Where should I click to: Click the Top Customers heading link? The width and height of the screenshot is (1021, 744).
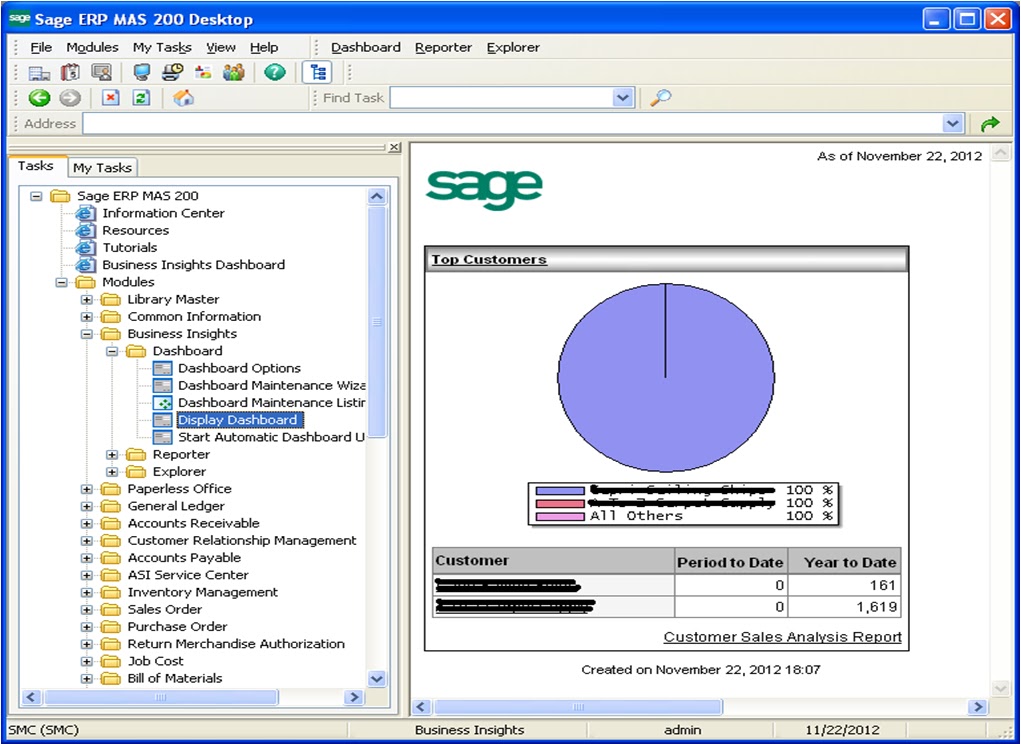489,260
